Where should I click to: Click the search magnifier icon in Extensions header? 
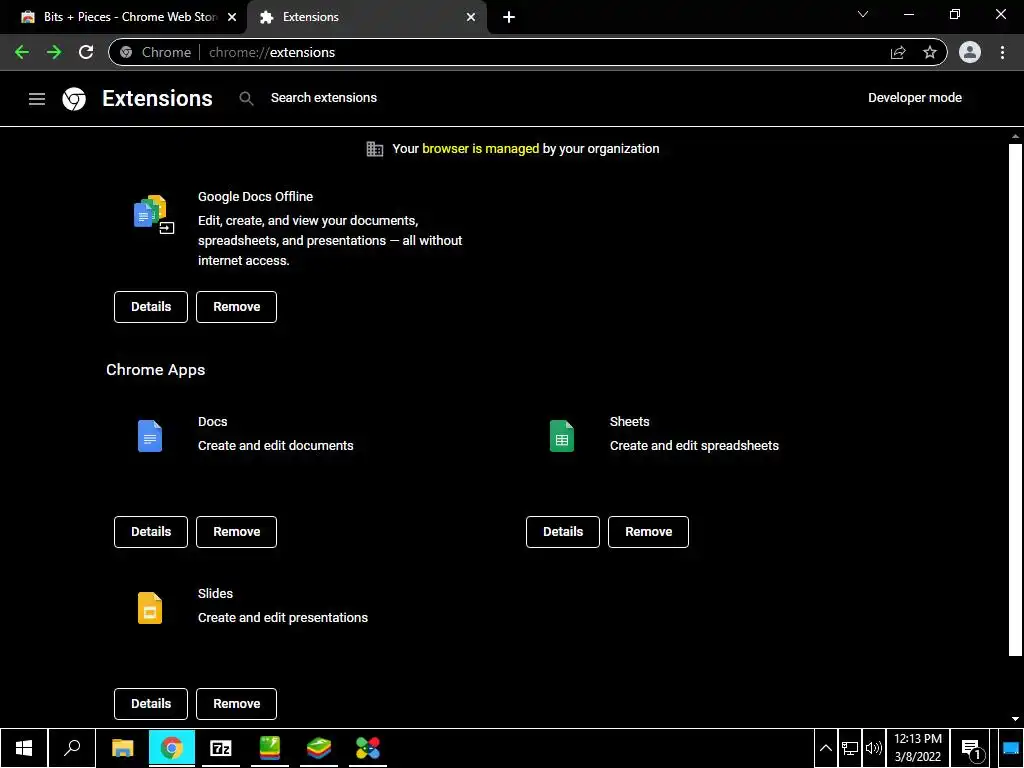pos(246,98)
